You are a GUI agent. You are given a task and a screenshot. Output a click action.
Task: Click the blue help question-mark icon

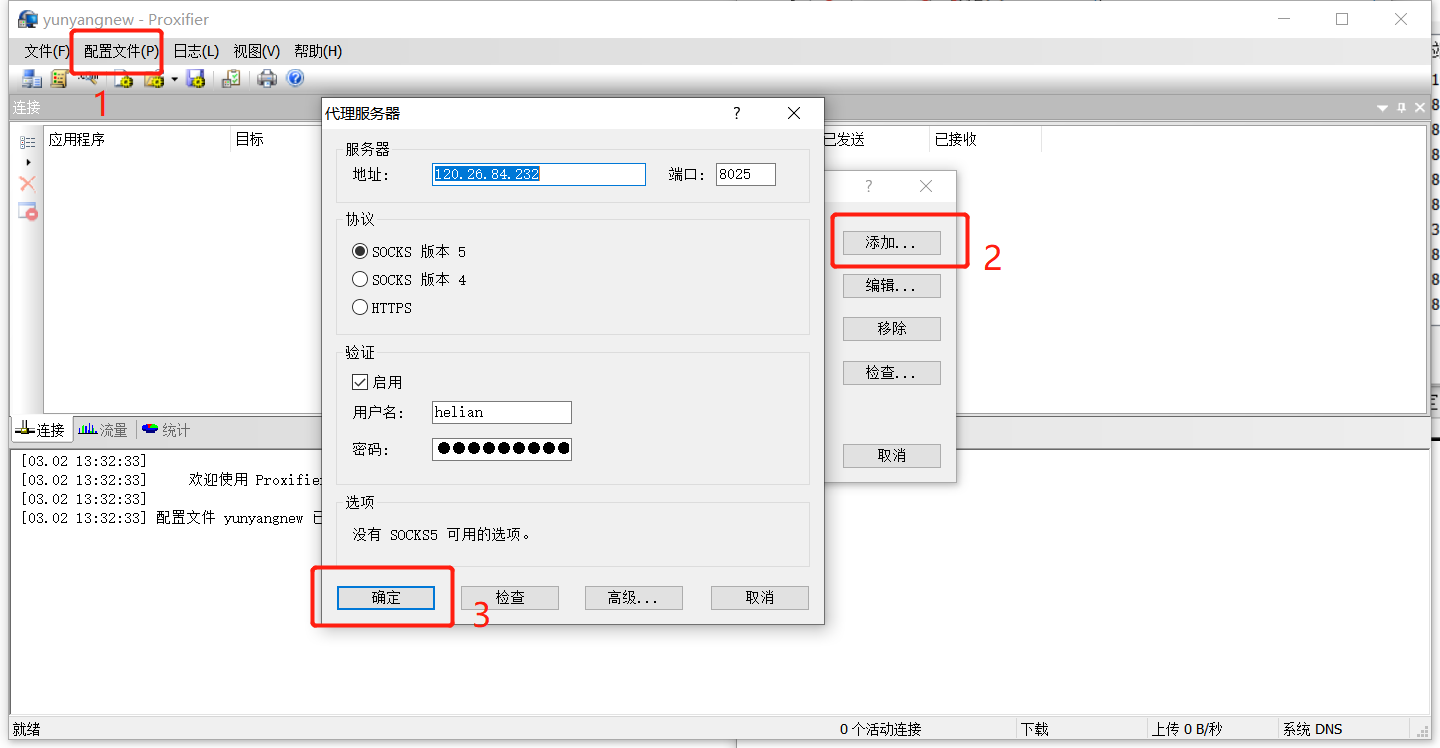pos(295,78)
